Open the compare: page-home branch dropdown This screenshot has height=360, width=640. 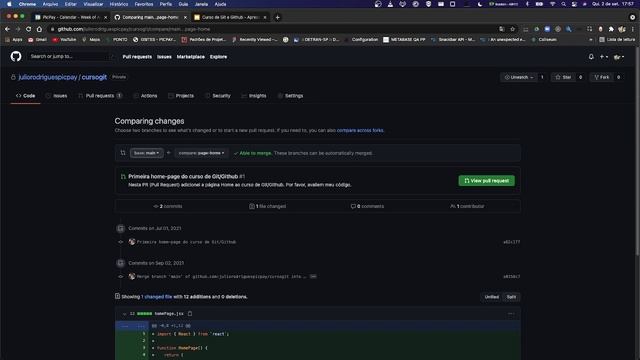click(x=201, y=153)
